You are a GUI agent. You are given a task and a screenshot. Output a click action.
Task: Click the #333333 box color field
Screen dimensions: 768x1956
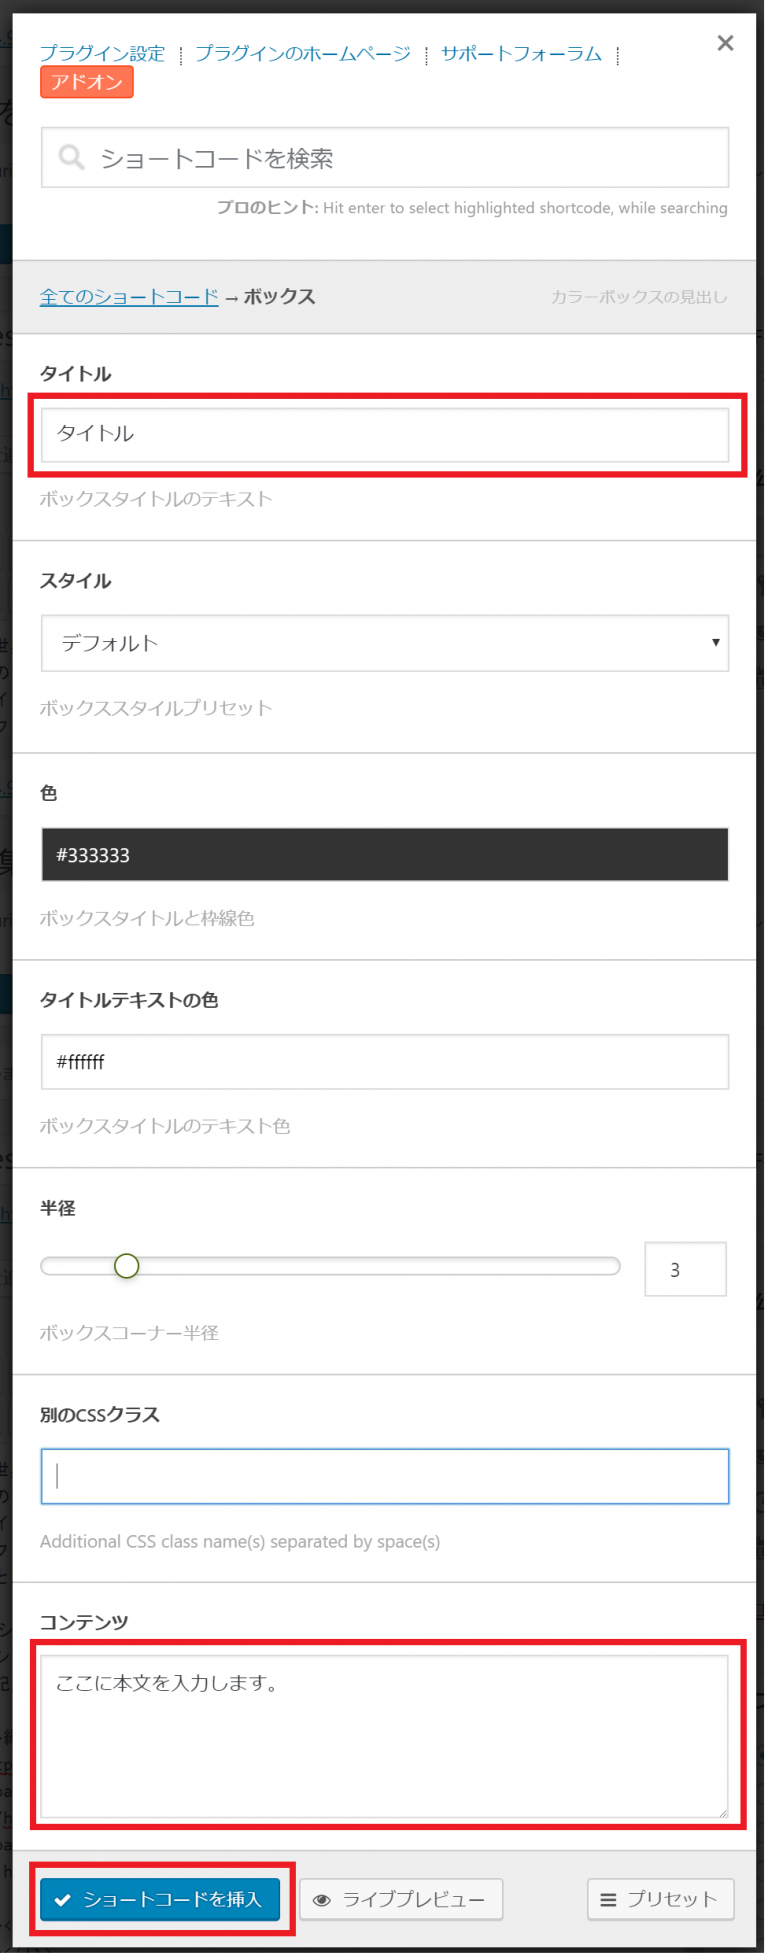(x=384, y=855)
